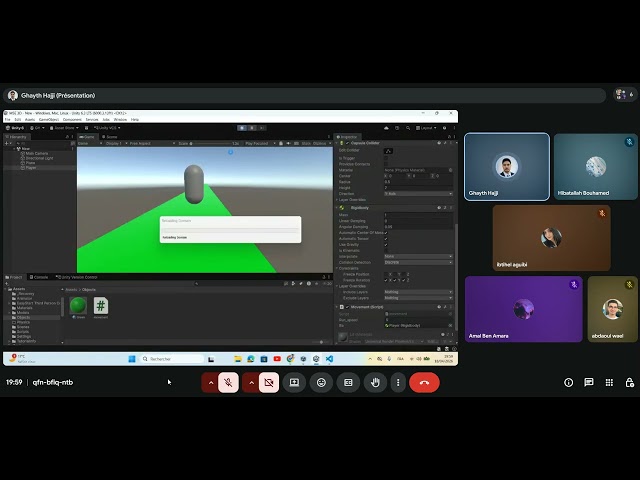
Task: Select the Green material asset thumbnail
Action: pos(78,305)
